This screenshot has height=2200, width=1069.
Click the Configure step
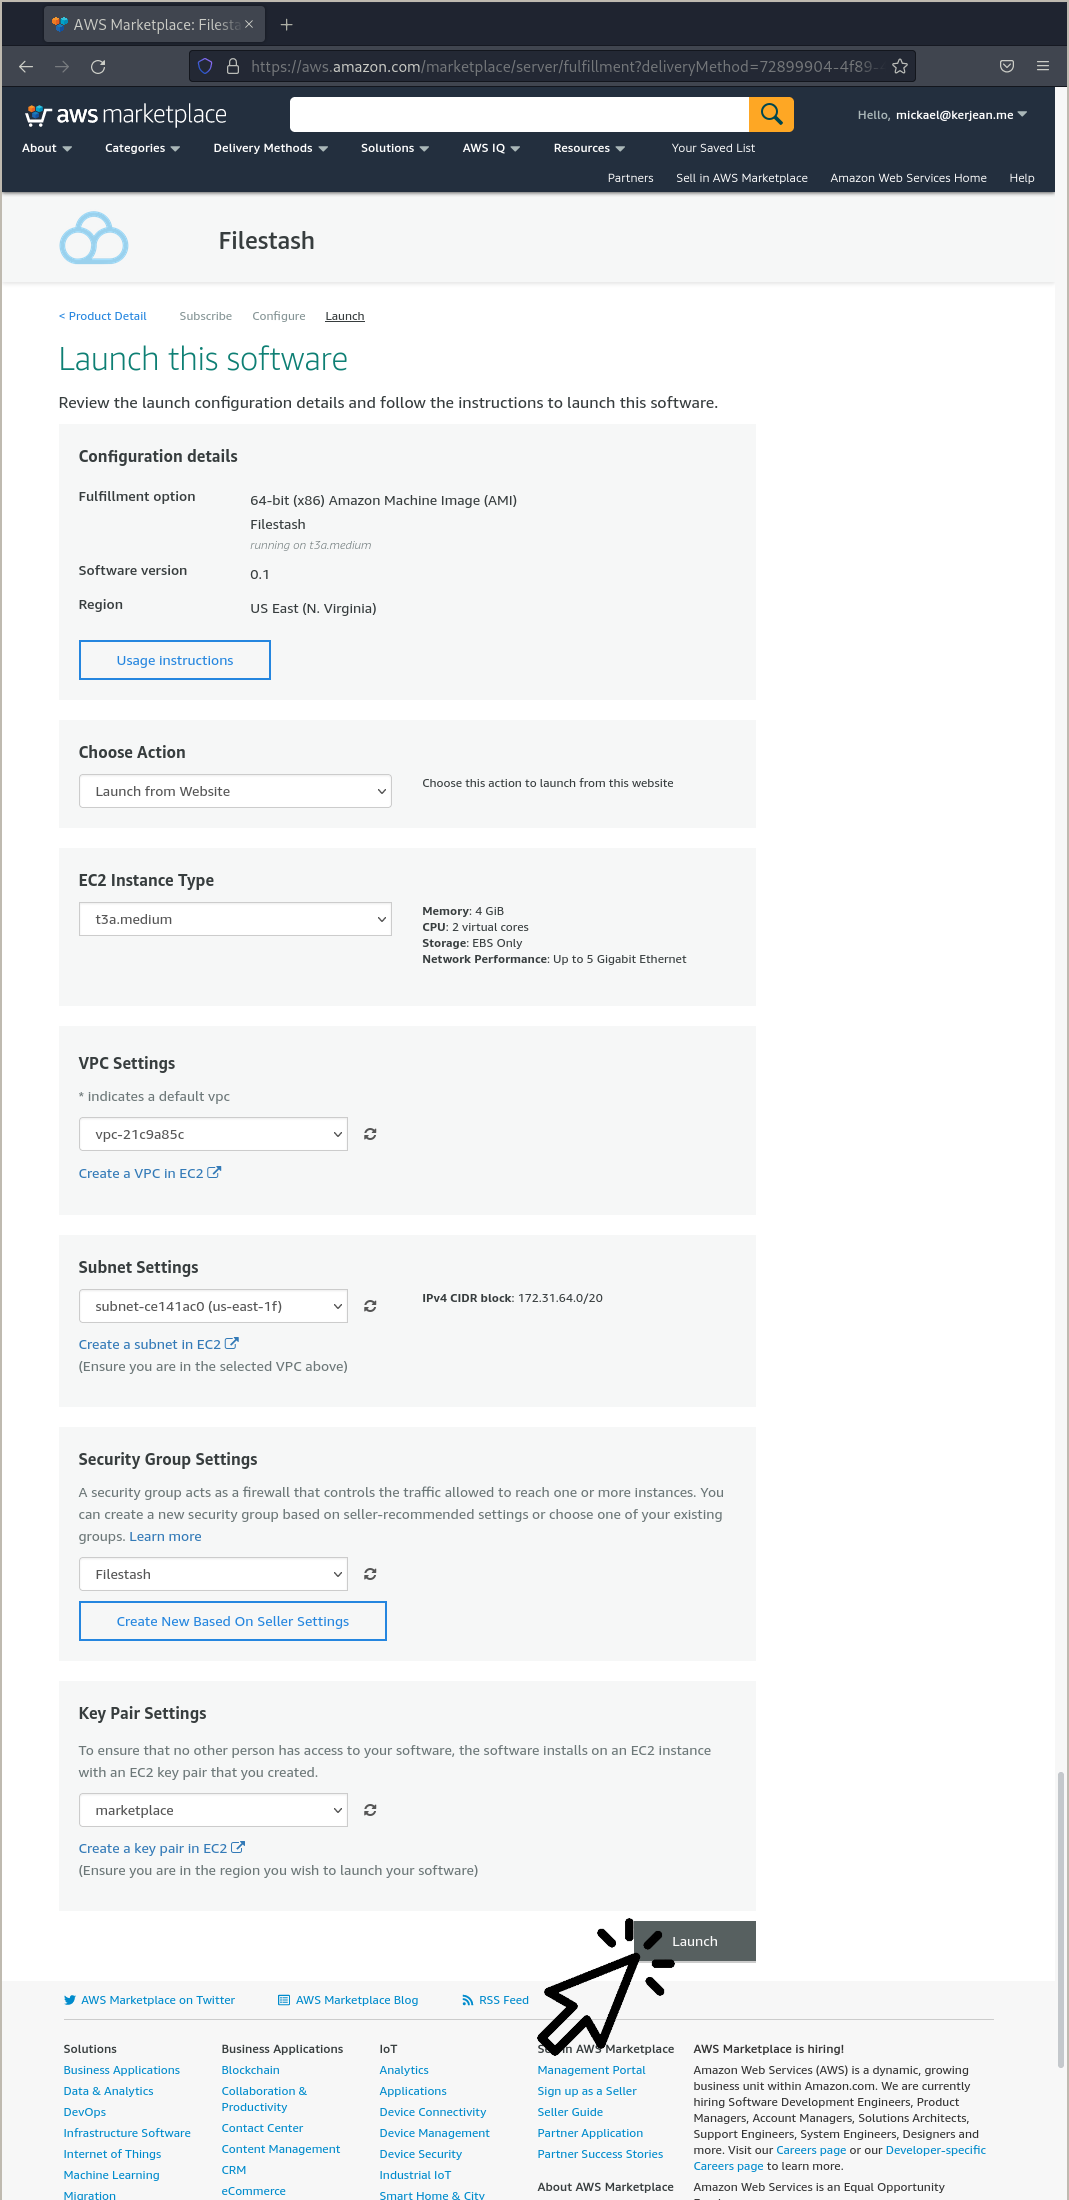pos(279,316)
